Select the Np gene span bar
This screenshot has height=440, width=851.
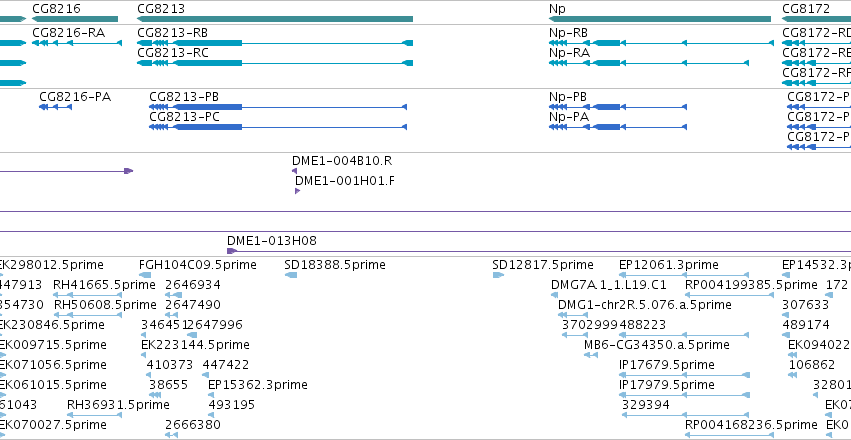pos(660,19)
